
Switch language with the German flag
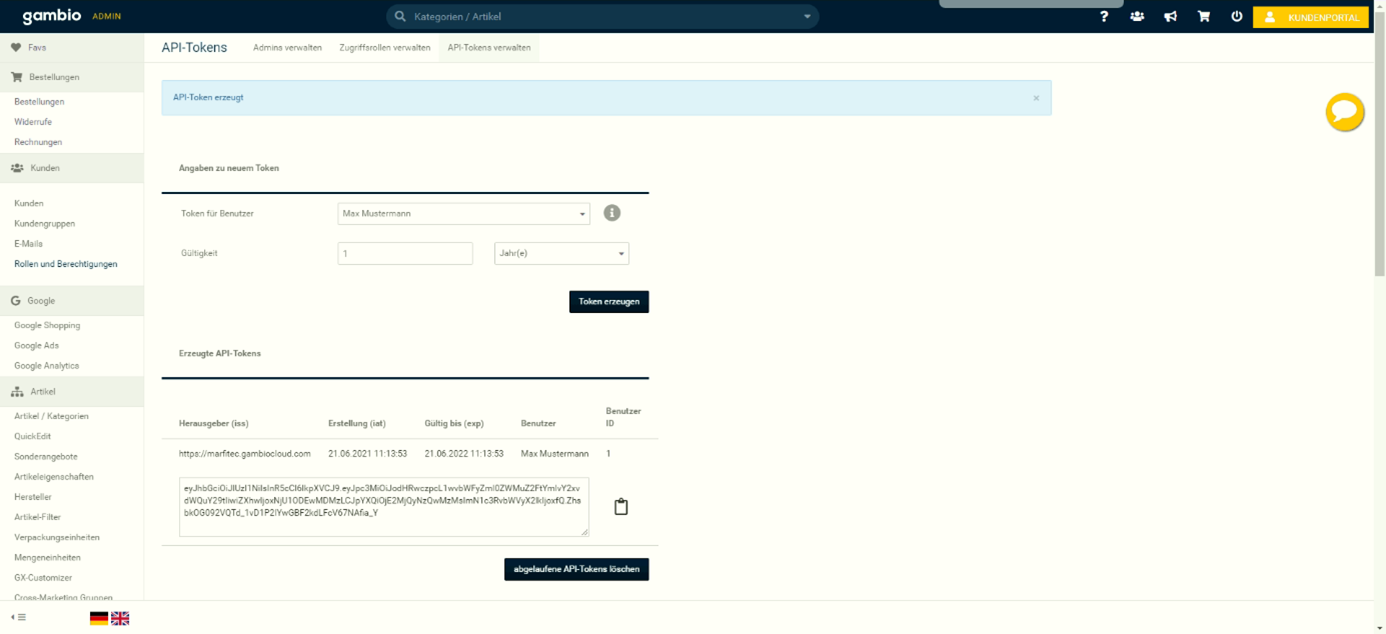[99, 618]
